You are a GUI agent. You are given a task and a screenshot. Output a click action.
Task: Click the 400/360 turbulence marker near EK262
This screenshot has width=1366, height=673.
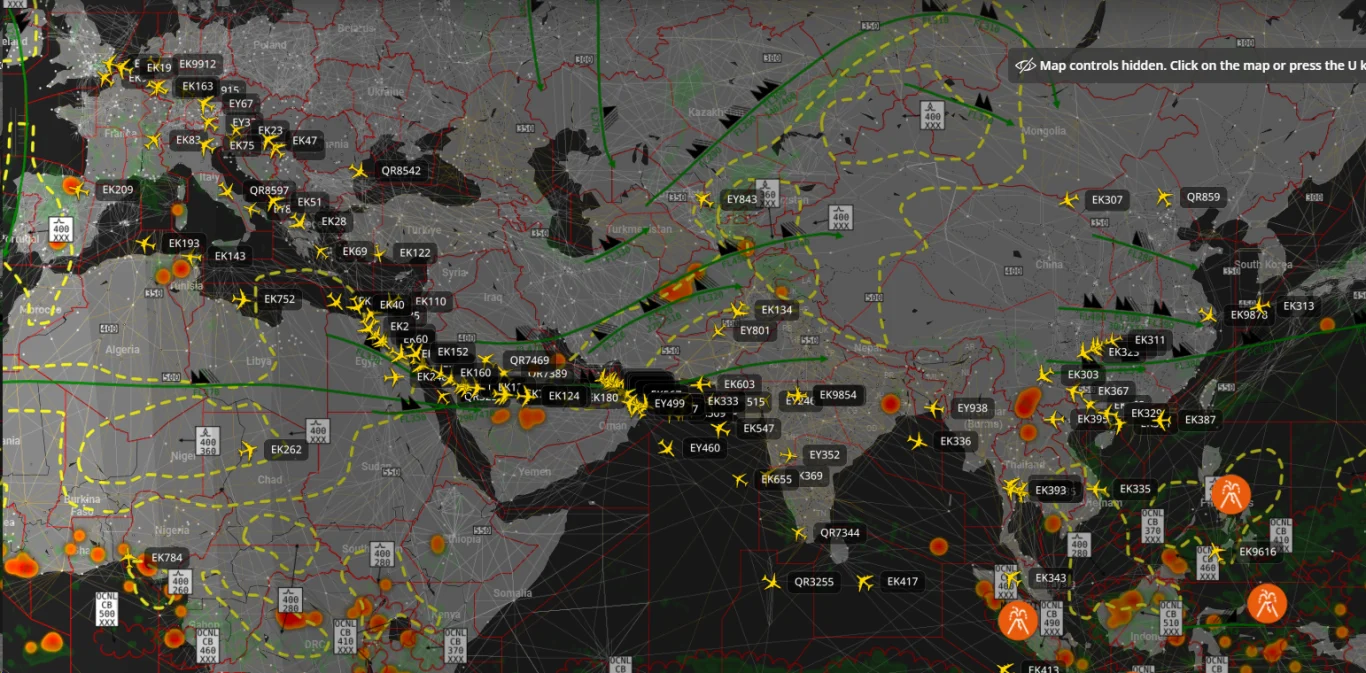(207, 442)
